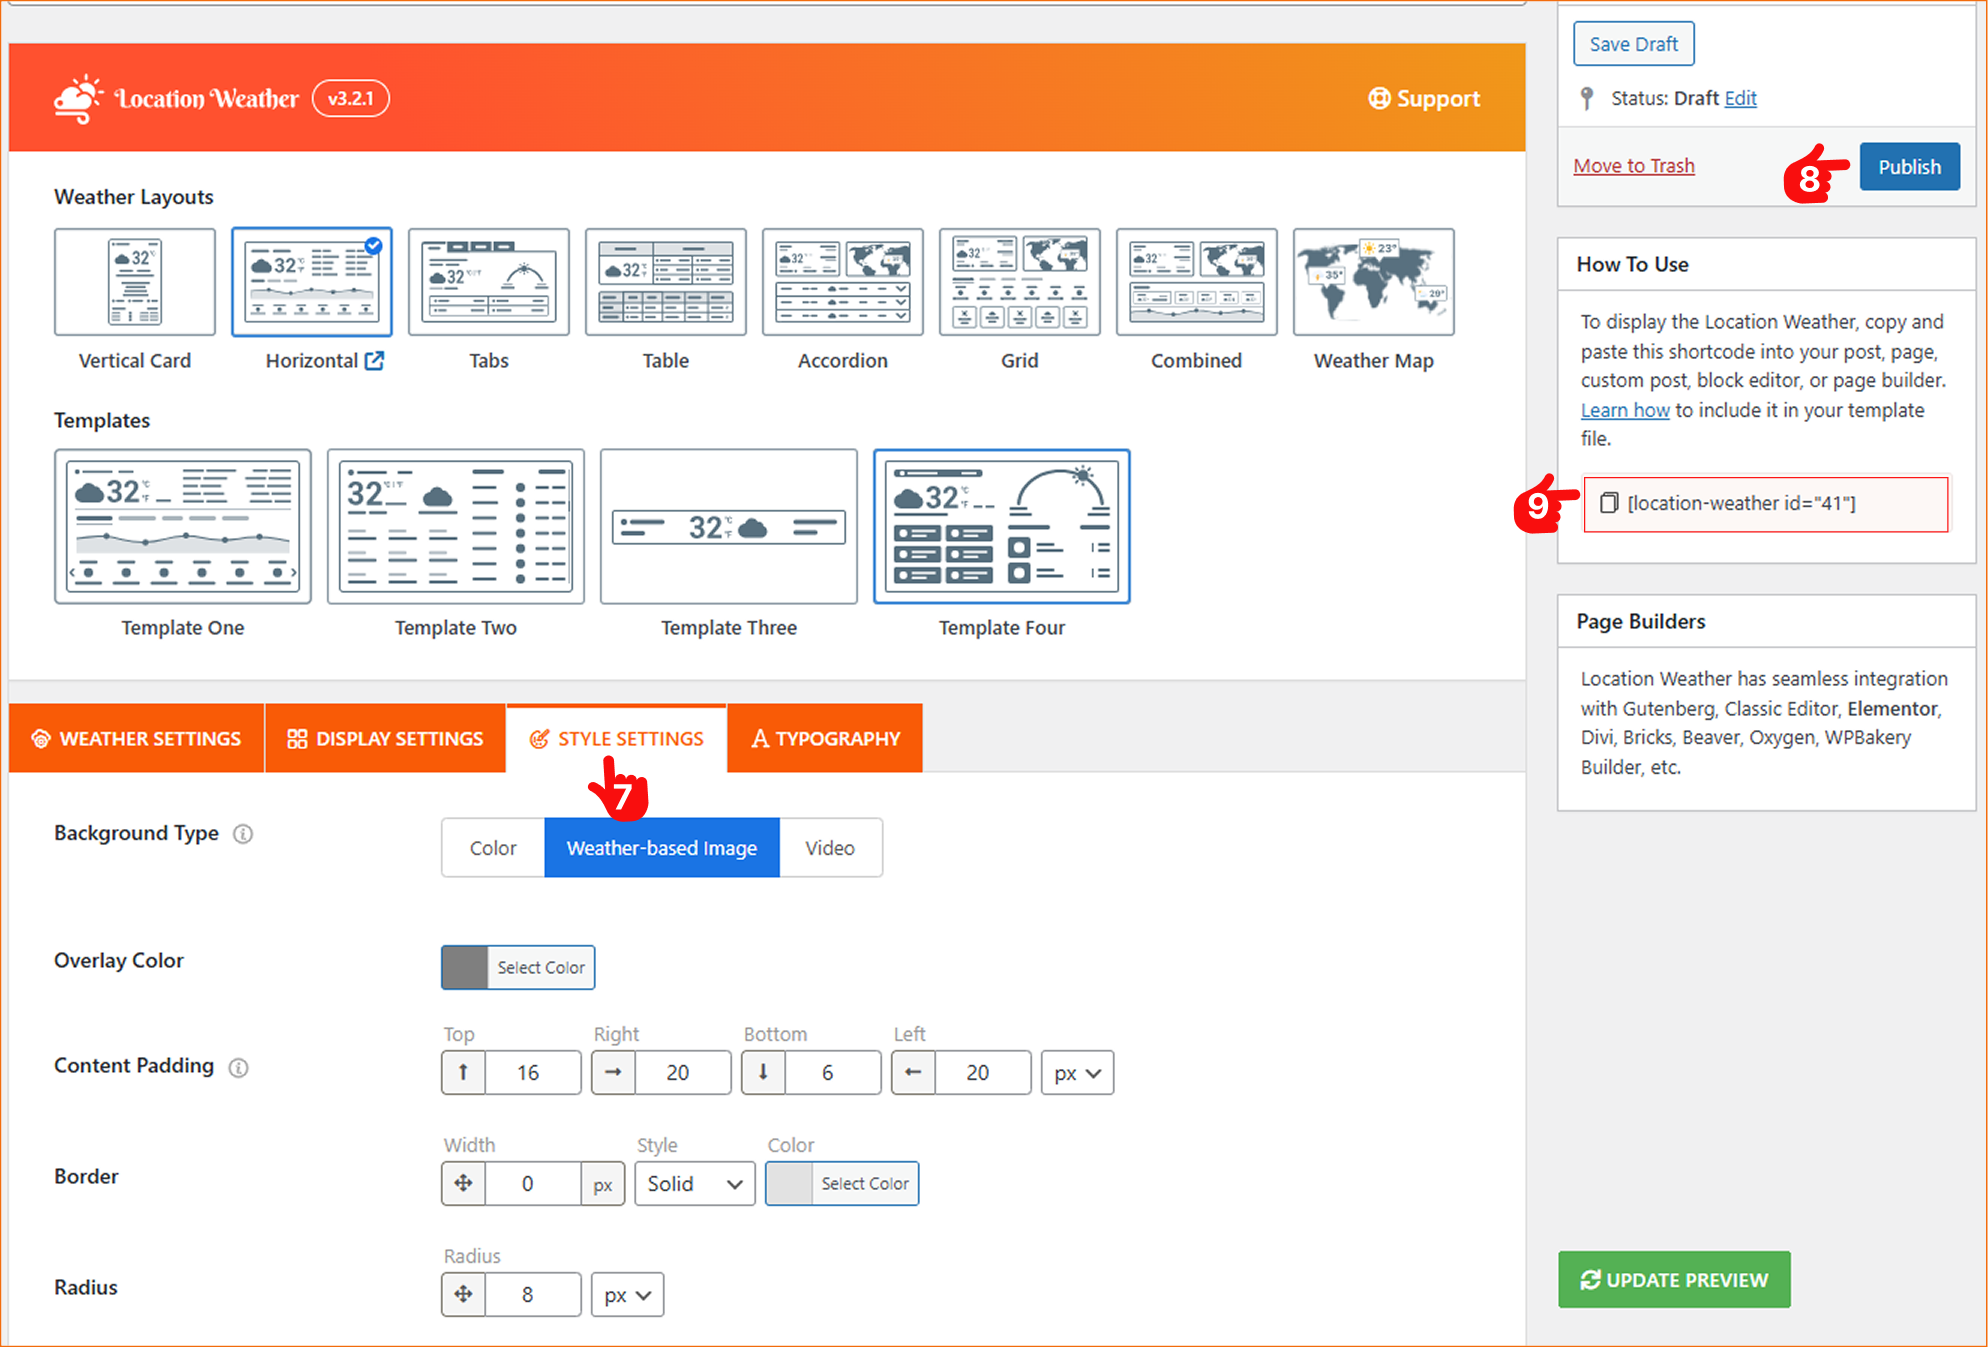Click the Left padding value field
The width and height of the screenshot is (1988, 1347).
click(x=983, y=1072)
